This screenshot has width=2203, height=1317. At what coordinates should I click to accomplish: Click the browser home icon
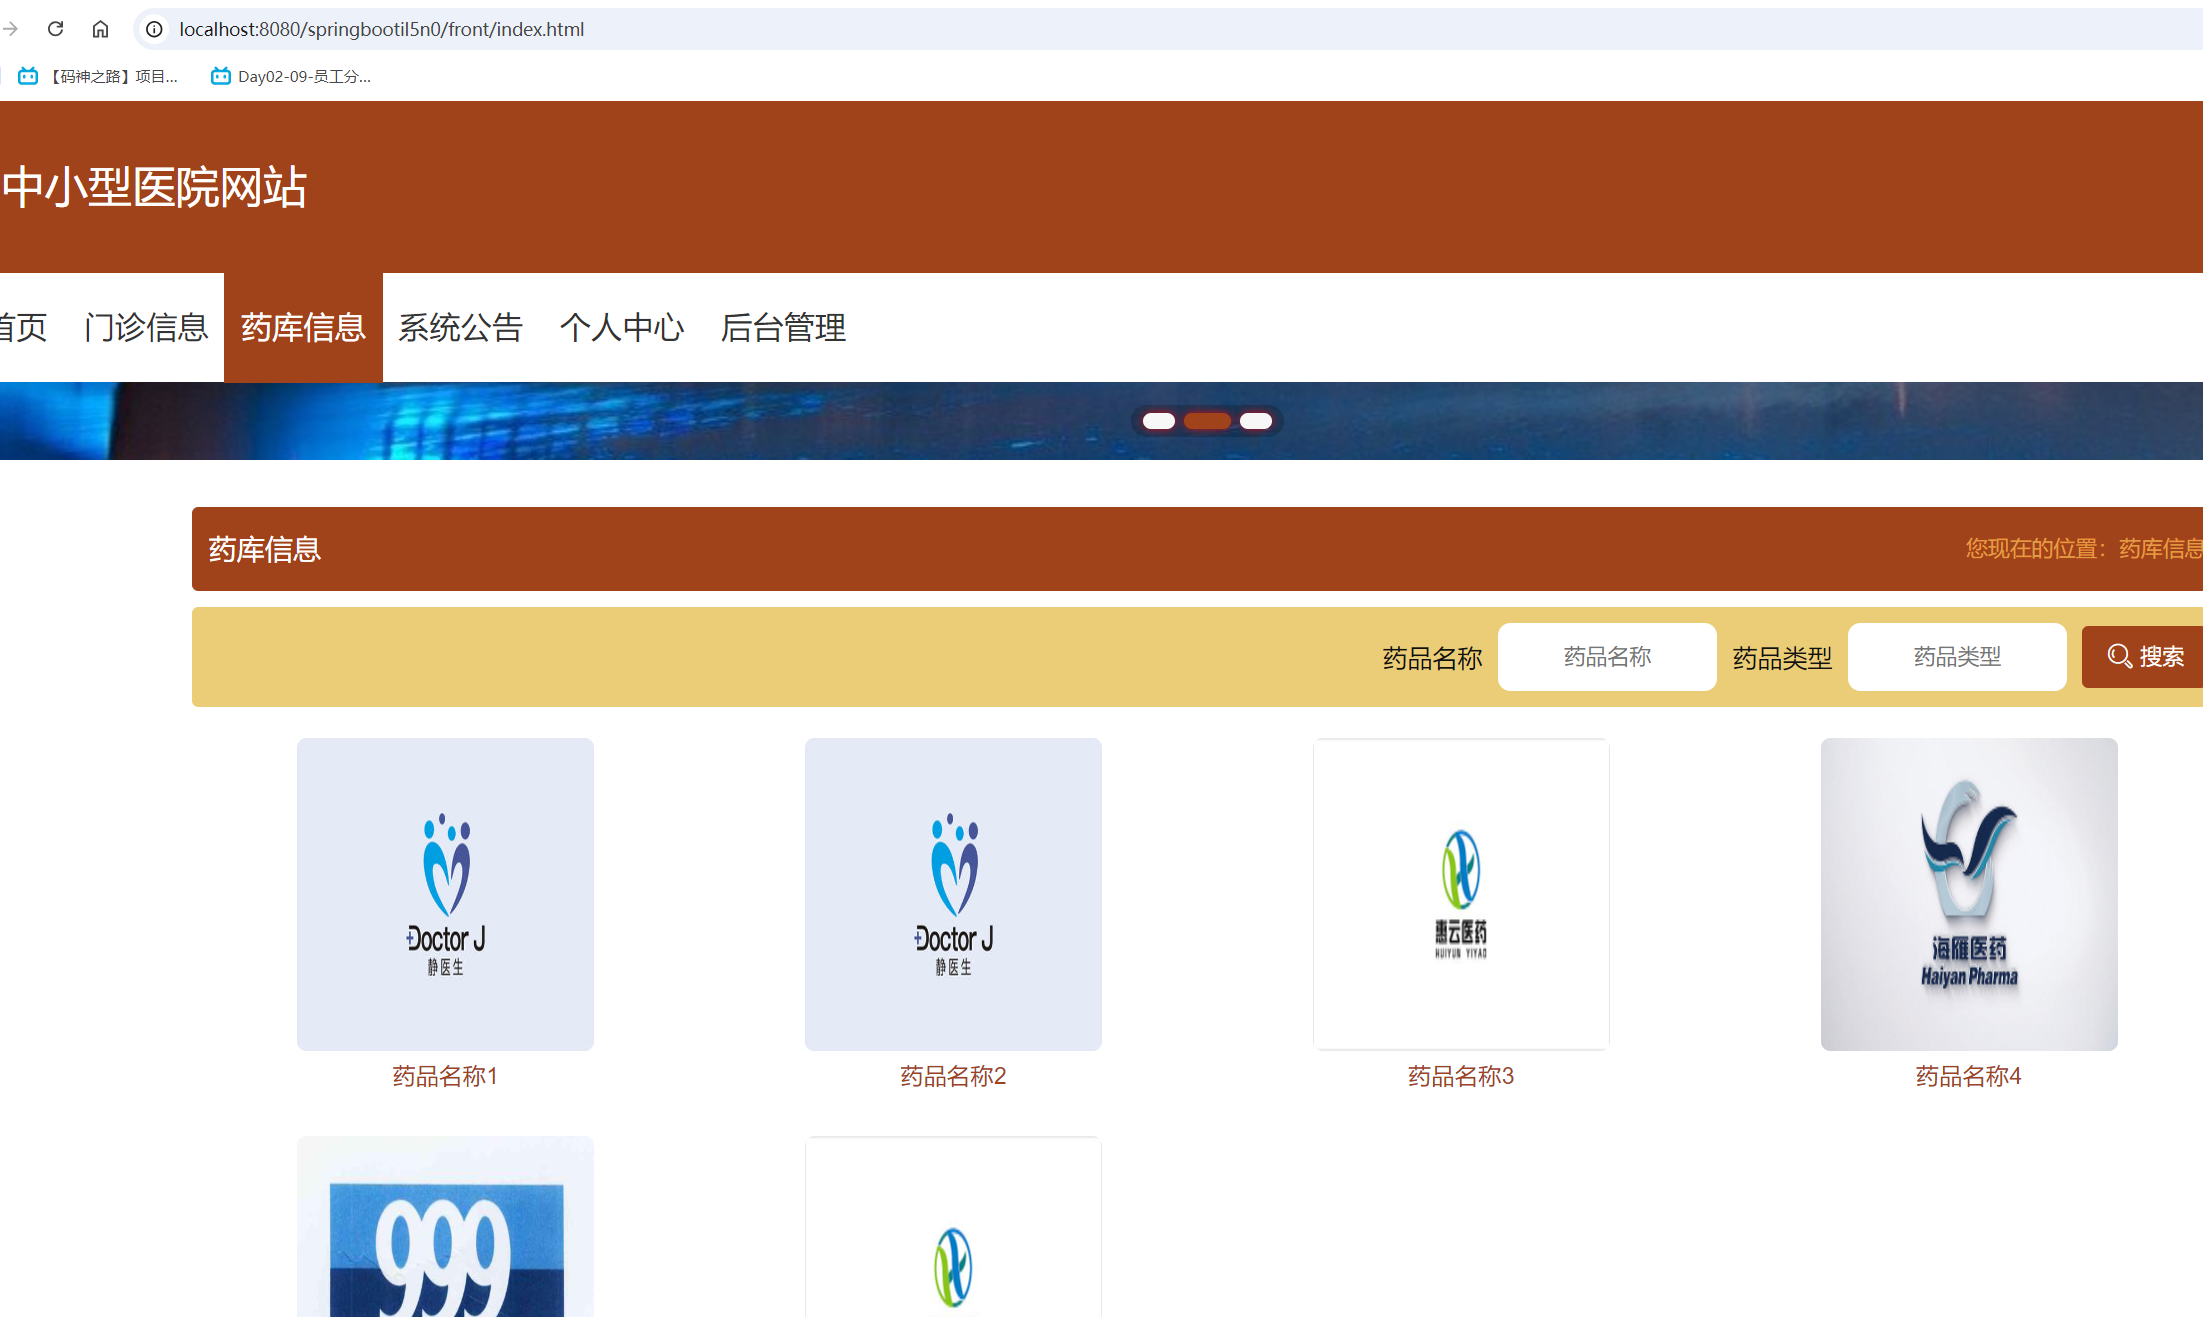(100, 29)
